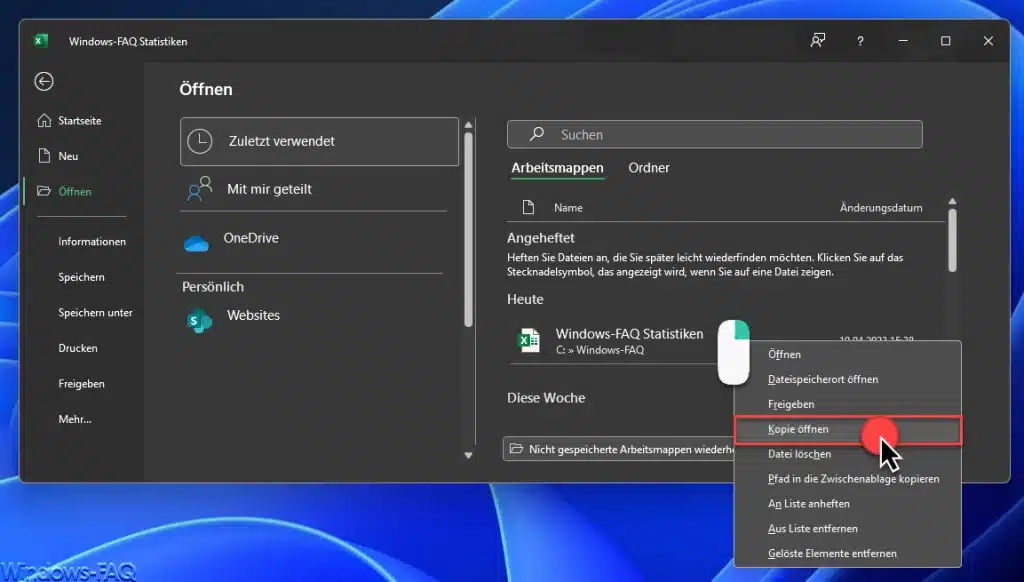Open Help with the question mark icon
Screen dimensions: 1024x582
(x=860, y=41)
